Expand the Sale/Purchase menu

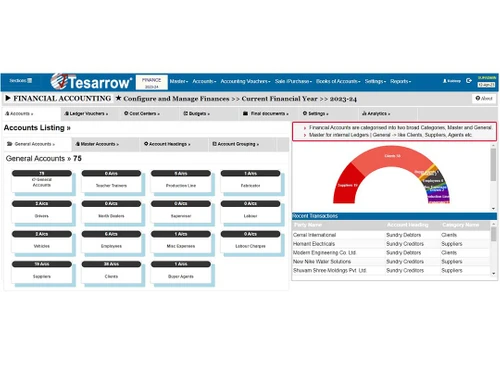tap(293, 81)
